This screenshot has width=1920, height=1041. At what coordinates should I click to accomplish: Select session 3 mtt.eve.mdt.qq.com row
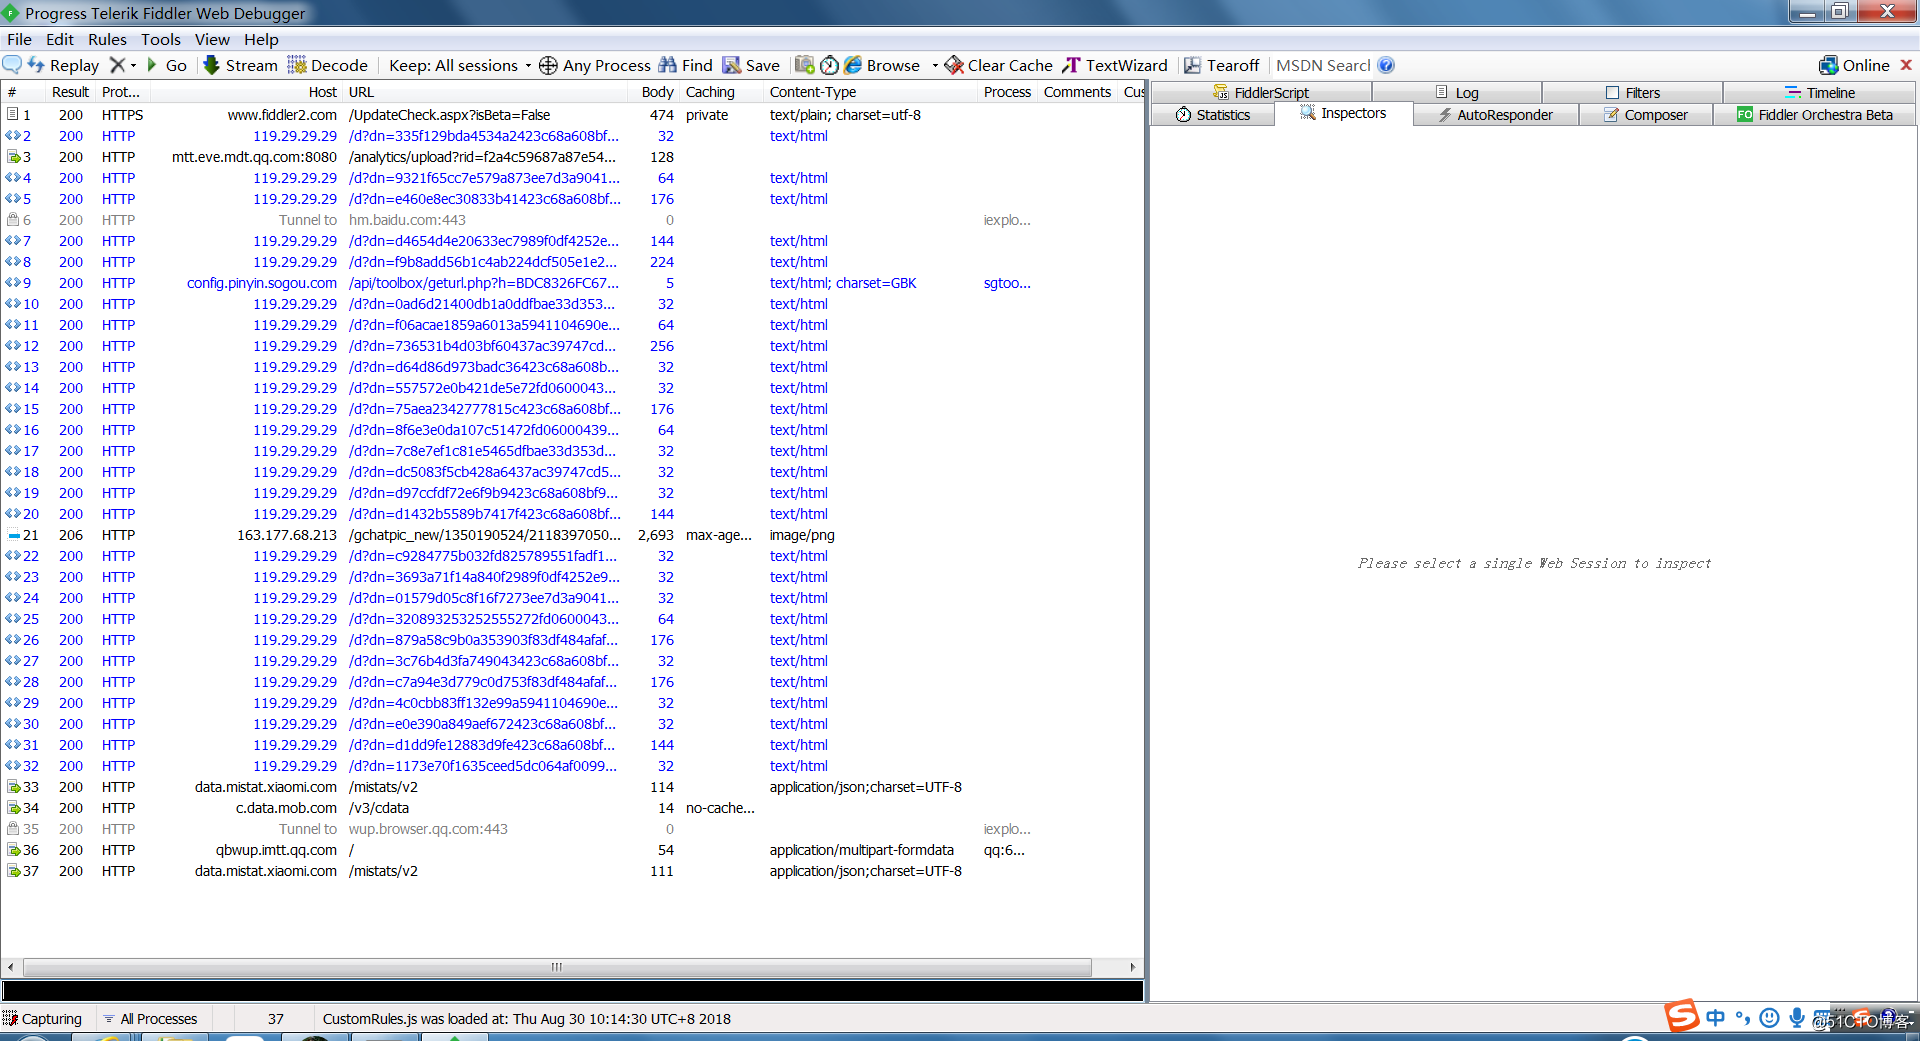click(572, 157)
